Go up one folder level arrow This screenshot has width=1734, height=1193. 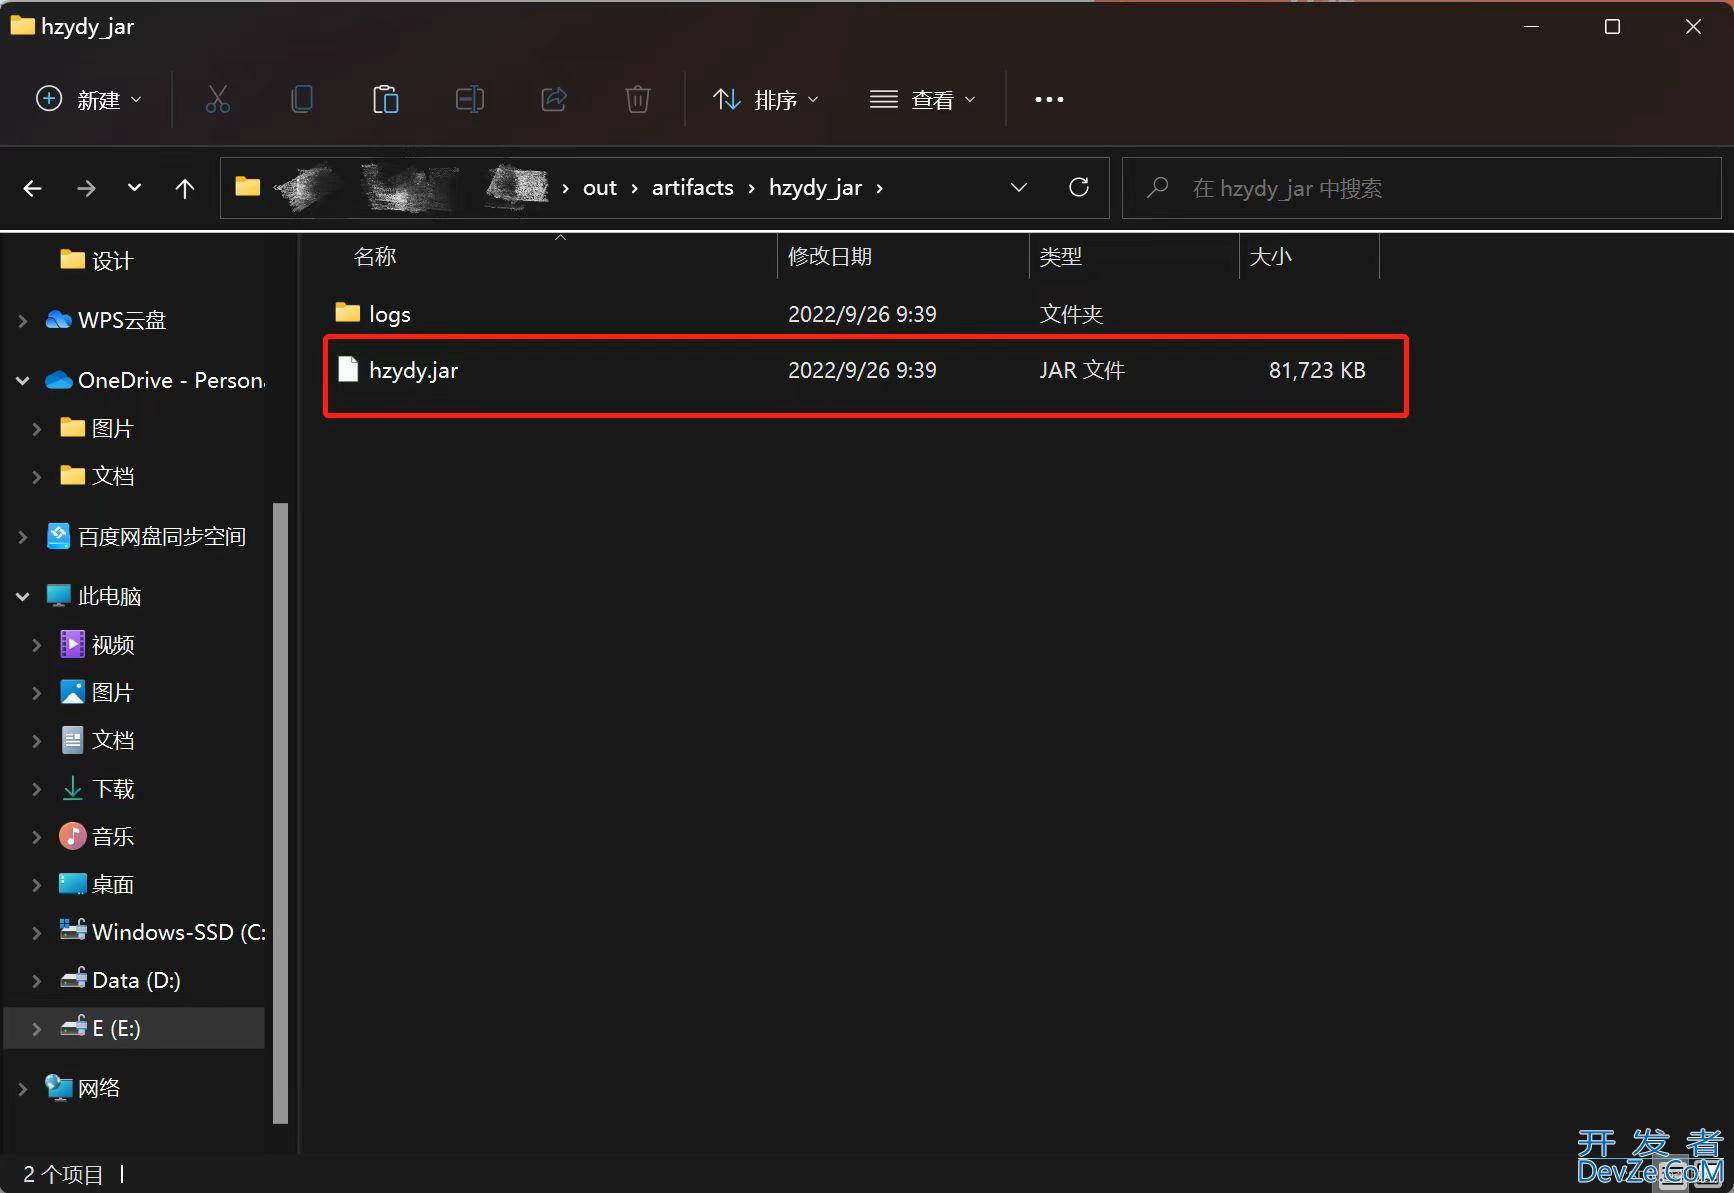[184, 188]
